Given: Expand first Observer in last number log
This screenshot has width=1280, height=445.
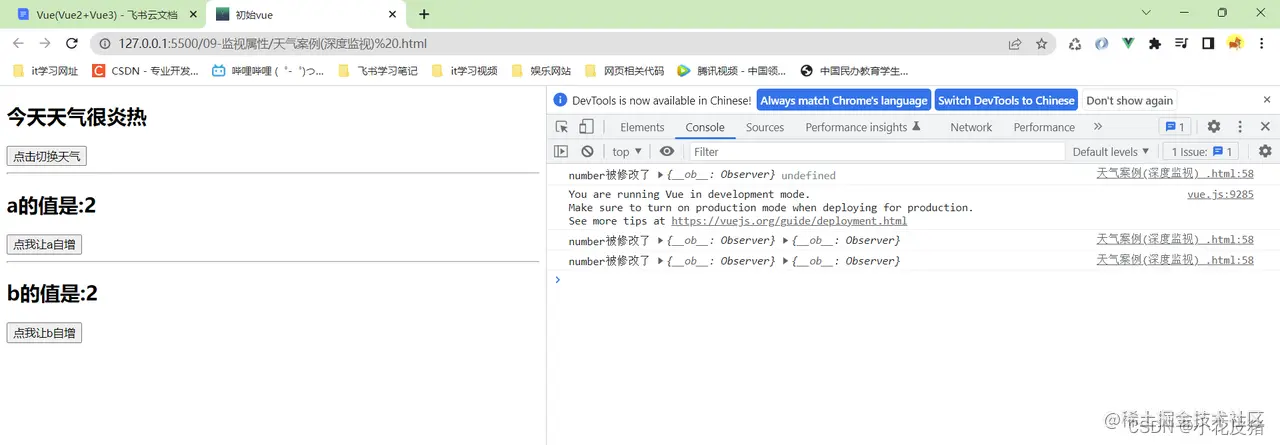Looking at the screenshot, I should tap(661, 261).
